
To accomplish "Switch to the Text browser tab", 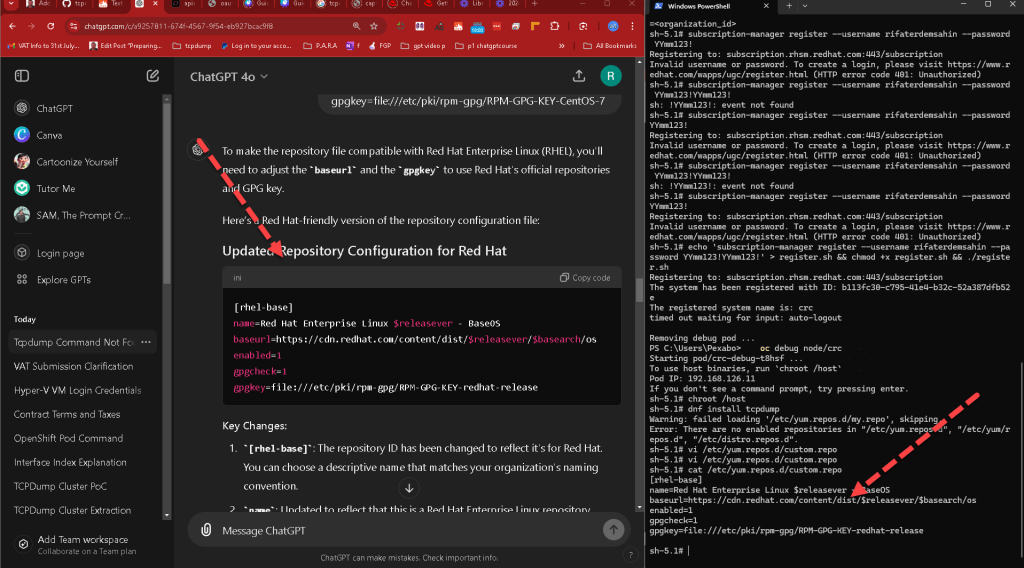I will 111,4.
